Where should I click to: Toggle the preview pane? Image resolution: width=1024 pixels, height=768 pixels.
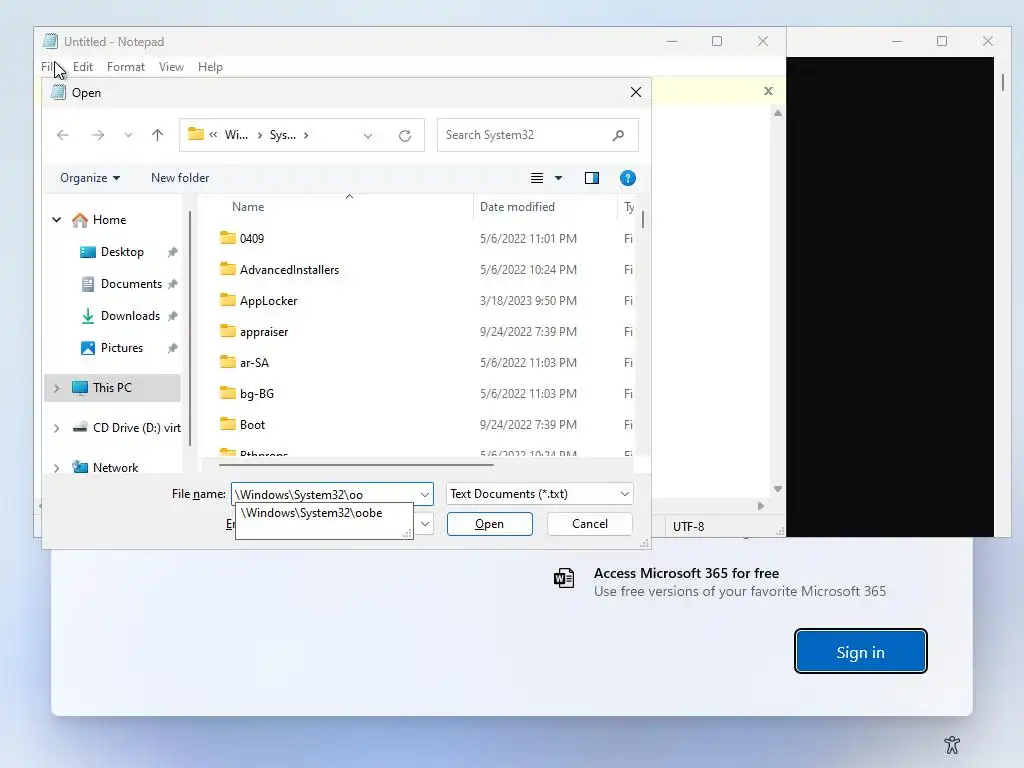[x=592, y=178]
